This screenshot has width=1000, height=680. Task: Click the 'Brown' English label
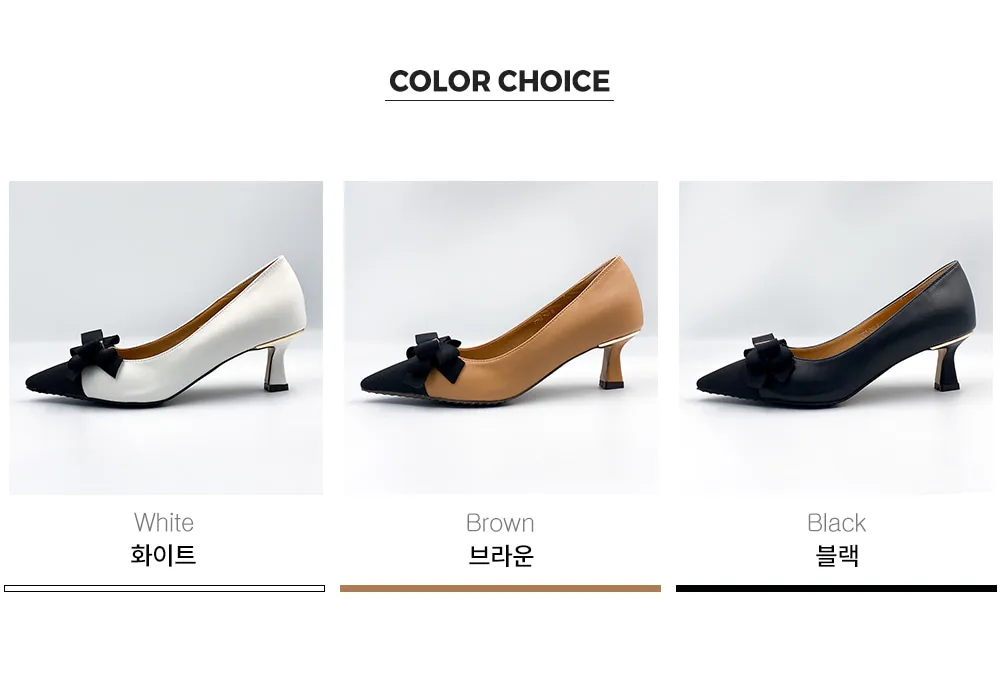(x=500, y=523)
